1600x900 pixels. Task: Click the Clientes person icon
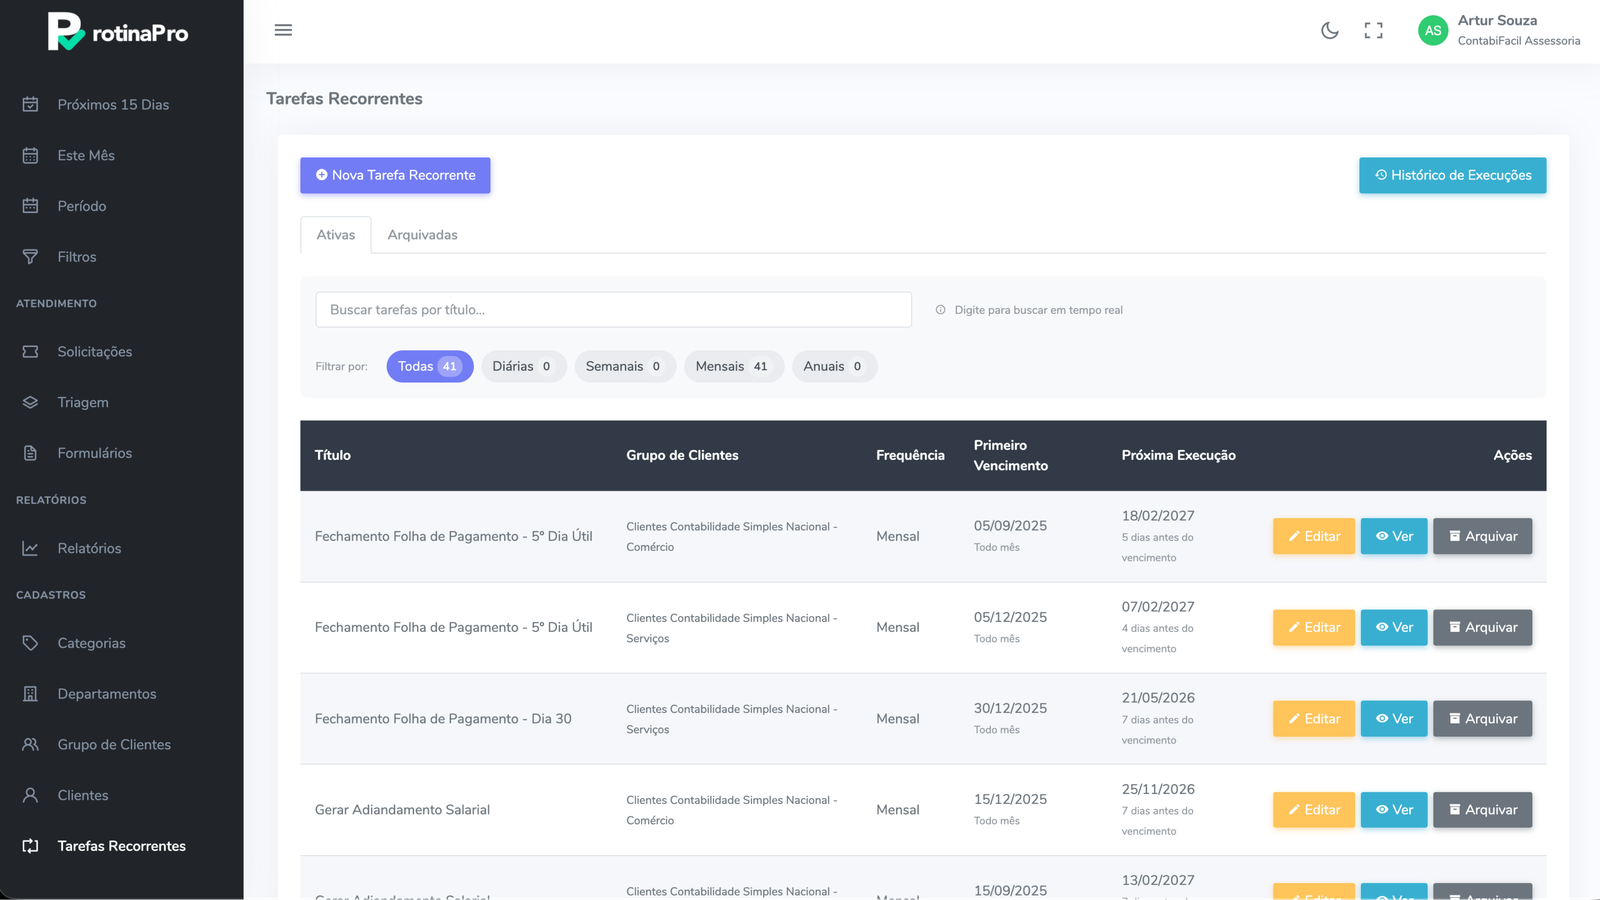click(x=30, y=795)
